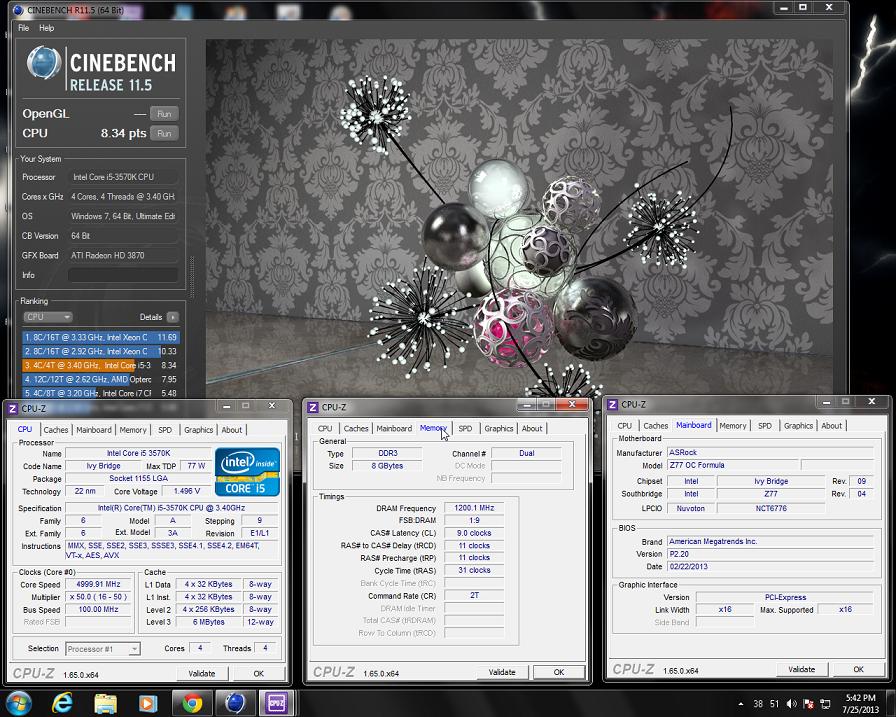This screenshot has height=717, width=896.
Task: Click OK in left CPU-Z window
Action: click(258, 674)
